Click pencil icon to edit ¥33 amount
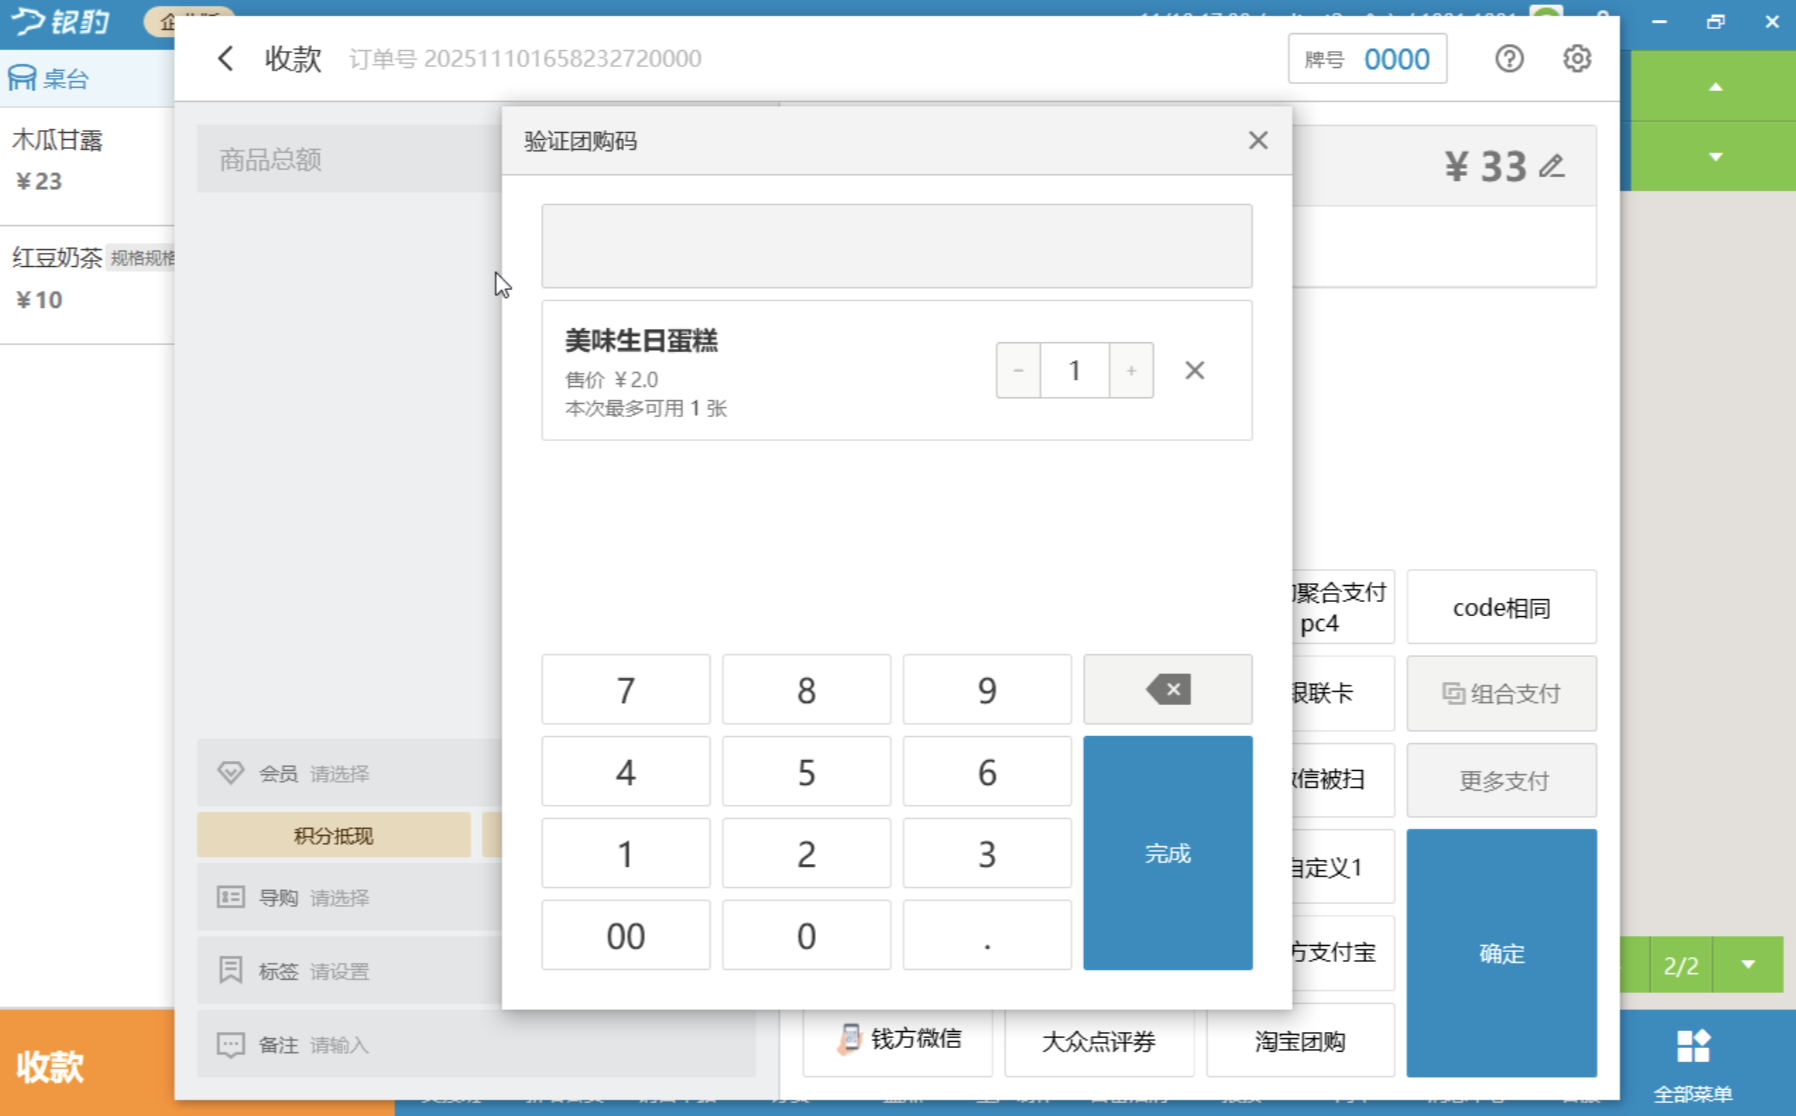Image resolution: width=1796 pixels, height=1116 pixels. [1552, 166]
